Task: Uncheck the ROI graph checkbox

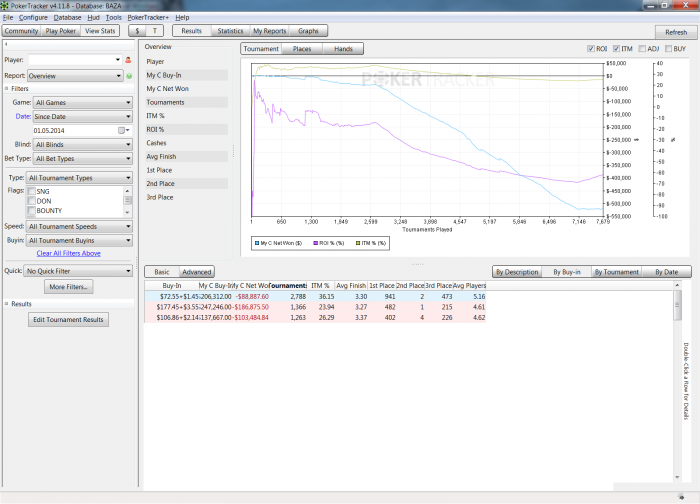Action: point(590,48)
